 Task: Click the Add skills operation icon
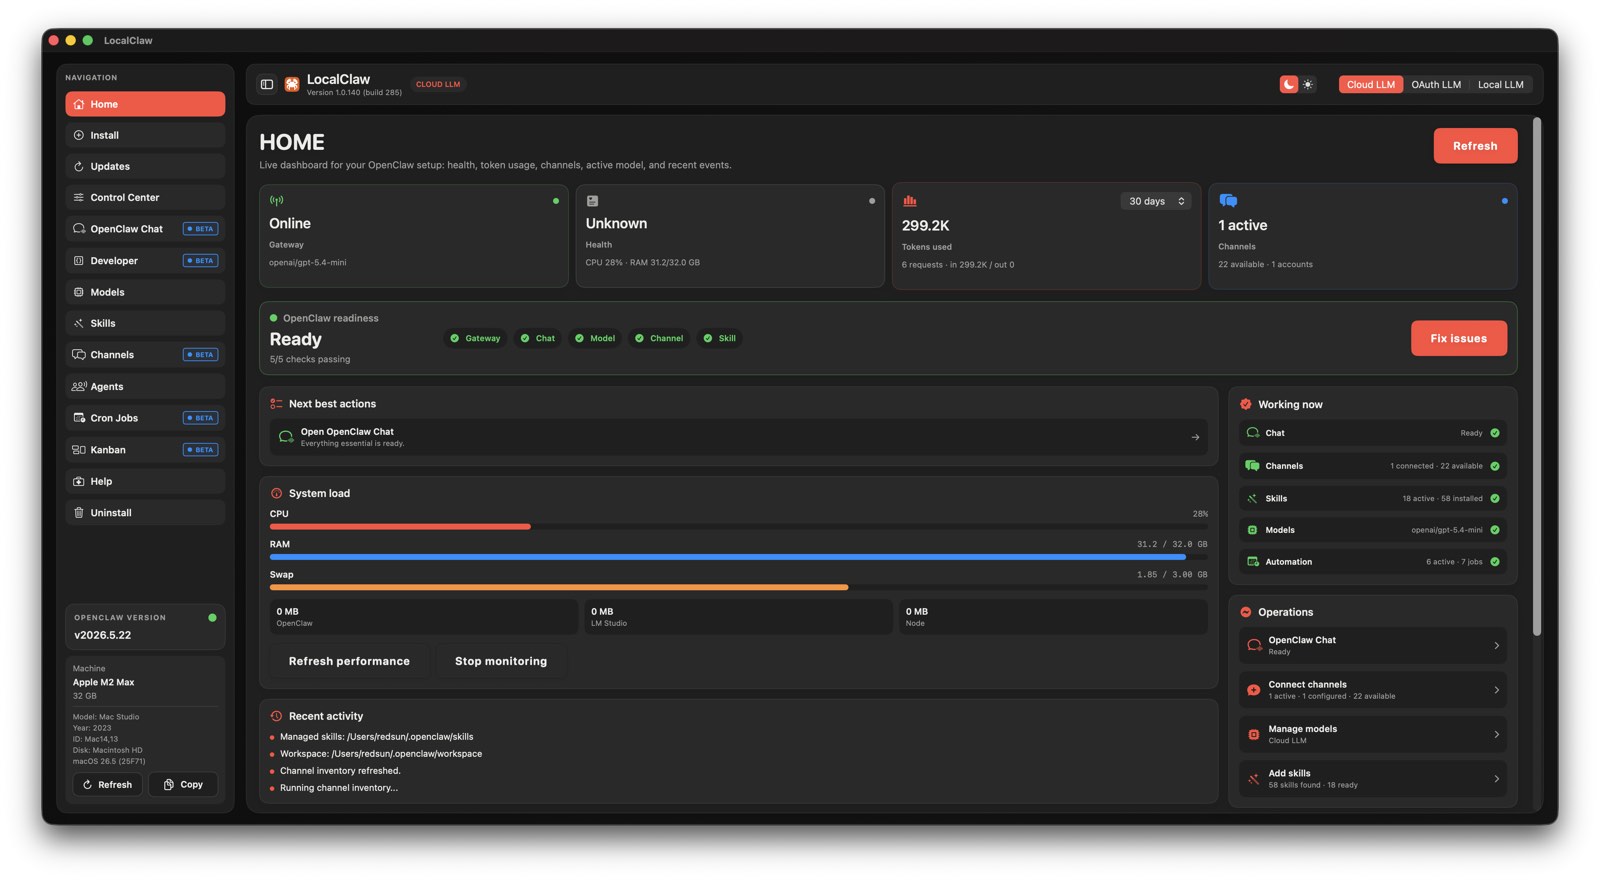[1254, 779]
